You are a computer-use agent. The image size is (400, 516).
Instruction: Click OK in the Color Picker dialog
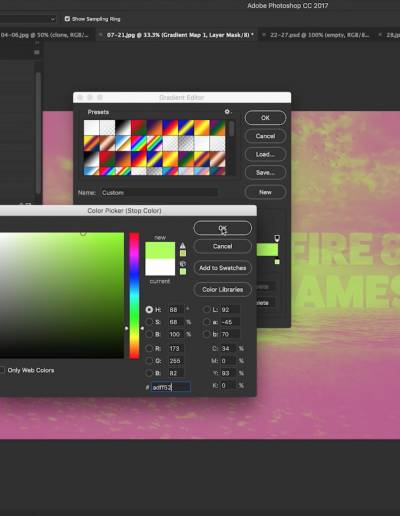click(x=223, y=228)
